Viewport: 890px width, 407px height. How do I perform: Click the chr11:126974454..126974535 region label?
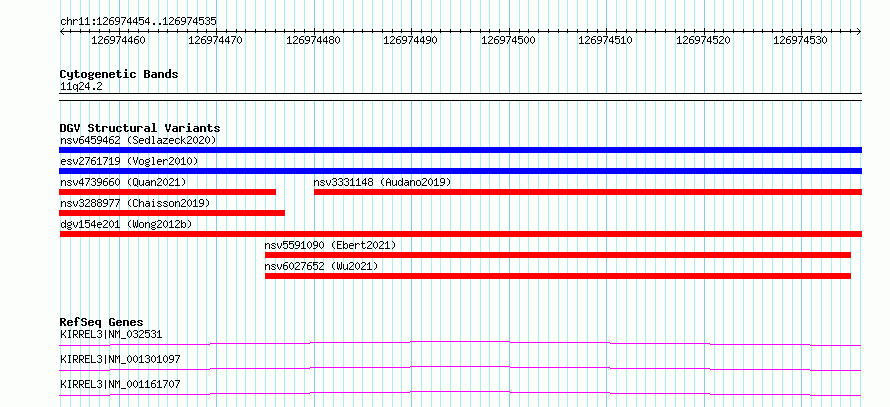point(138,22)
